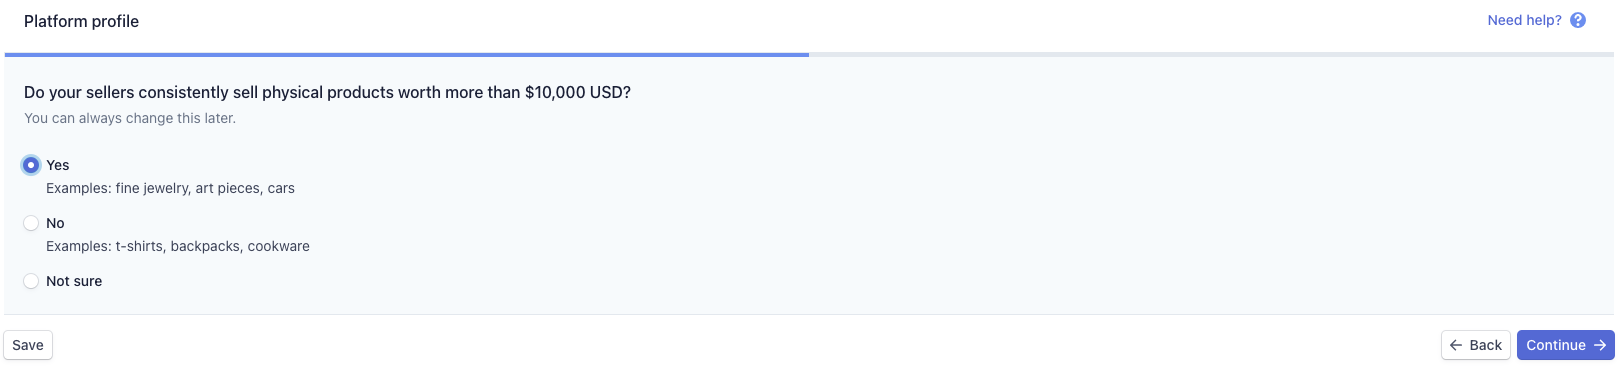Image resolution: width=1622 pixels, height=377 pixels.
Task: Click the left arrow icon in Back
Action: [1456, 345]
